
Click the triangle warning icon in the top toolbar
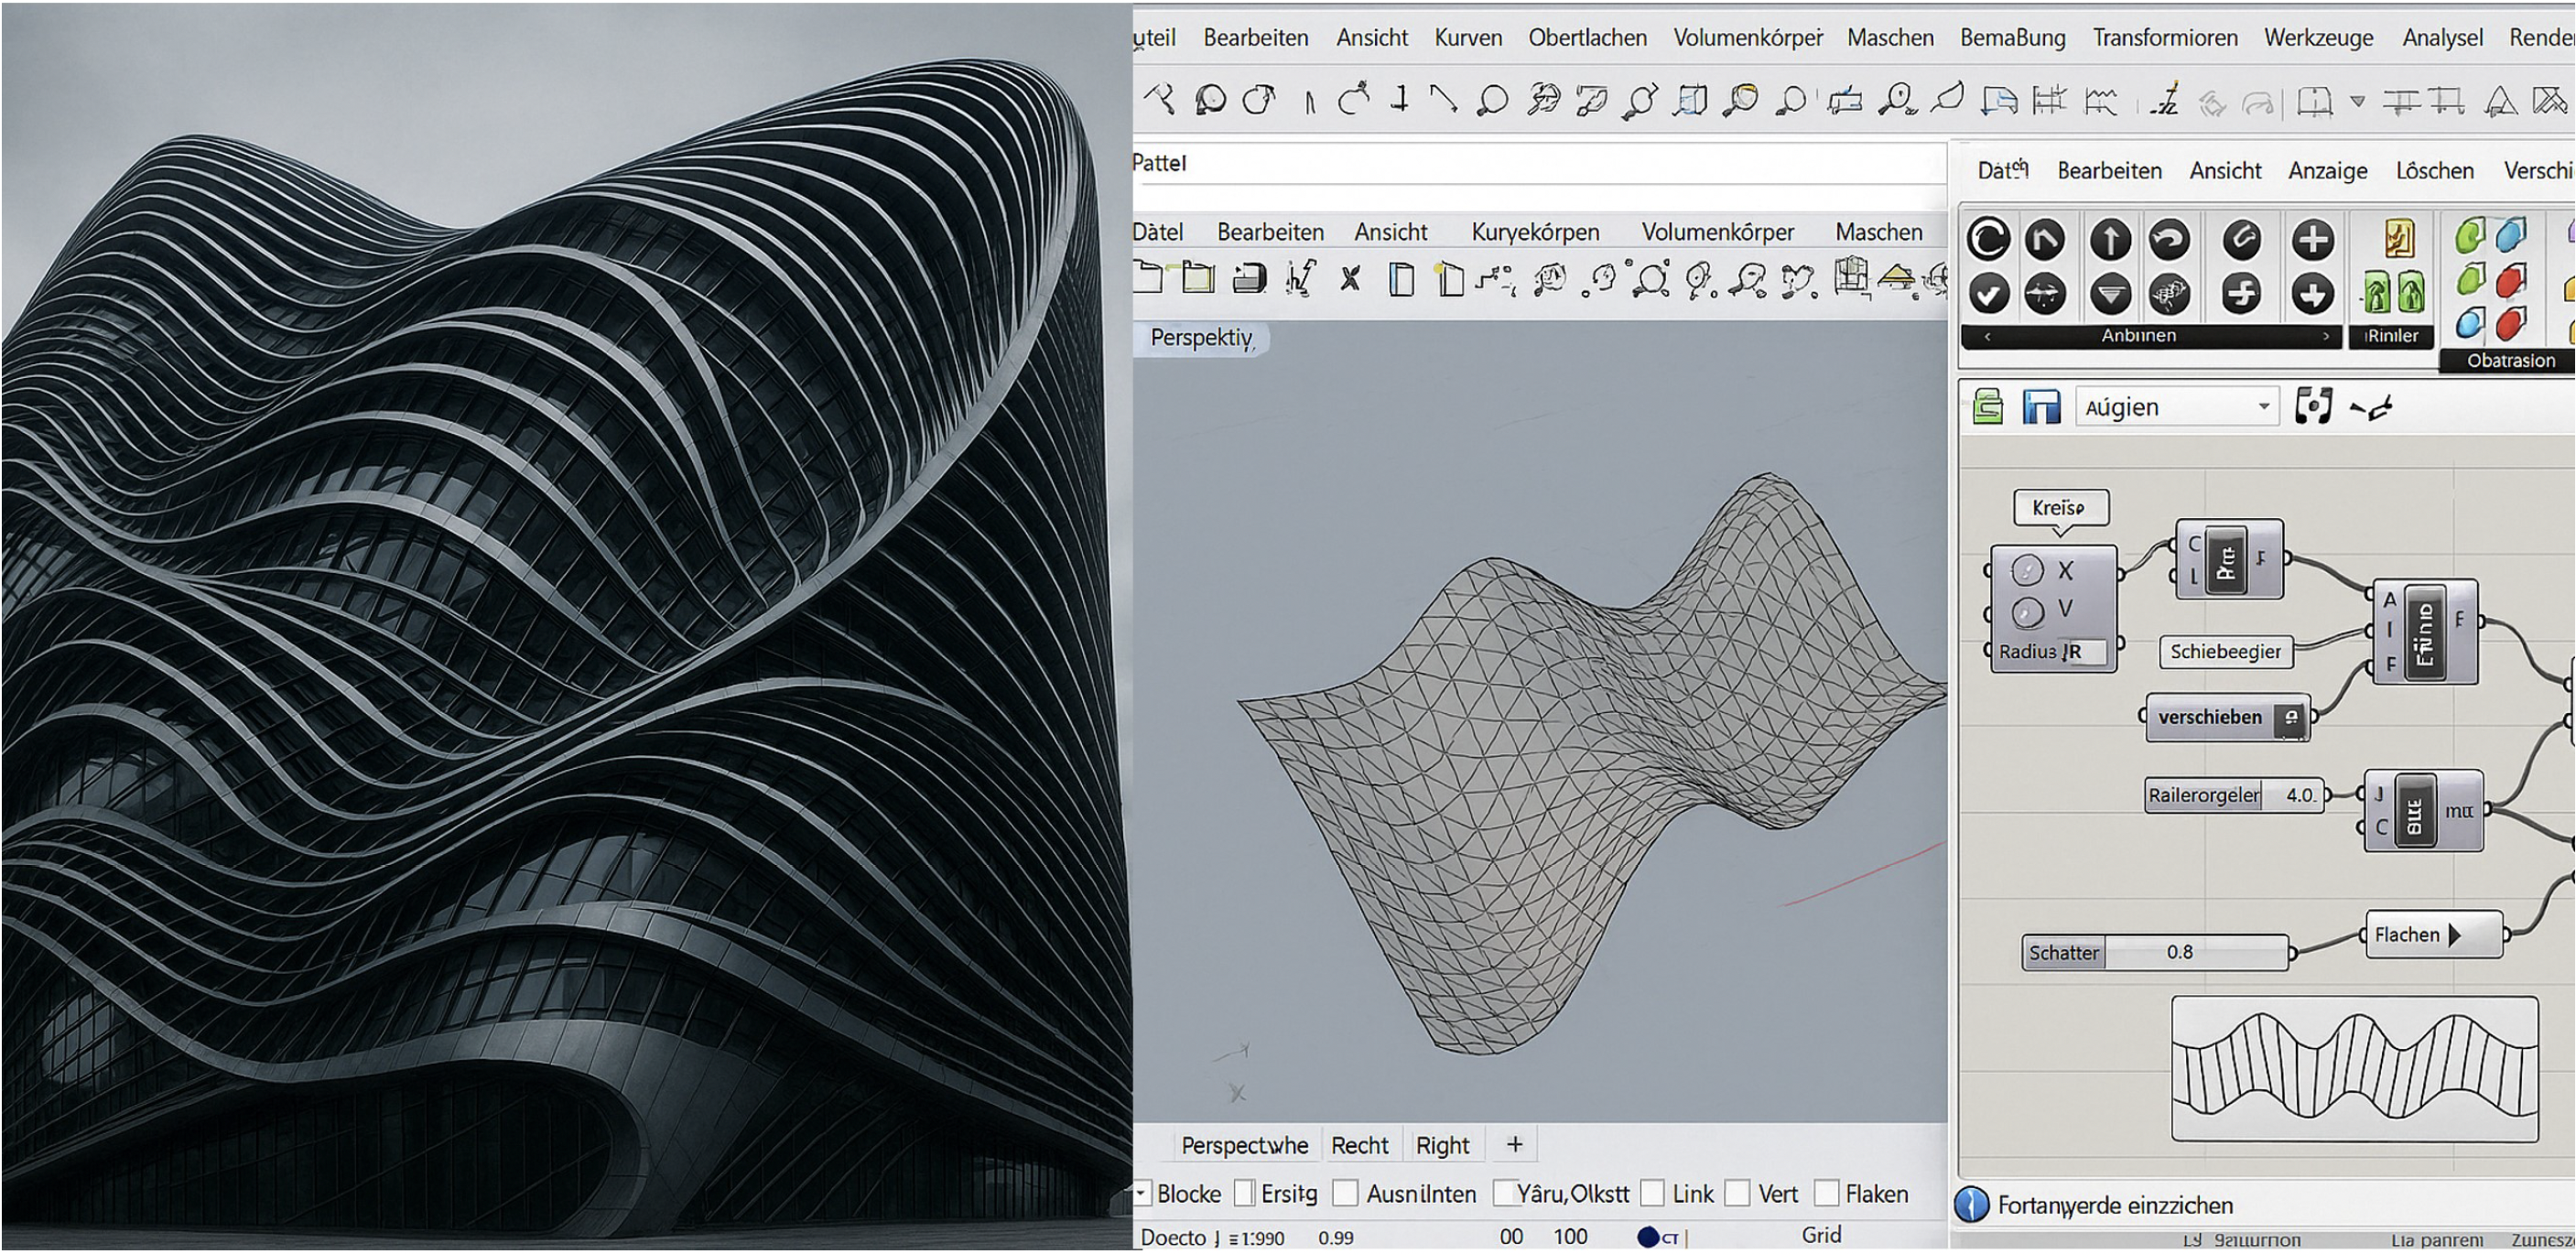point(2500,100)
